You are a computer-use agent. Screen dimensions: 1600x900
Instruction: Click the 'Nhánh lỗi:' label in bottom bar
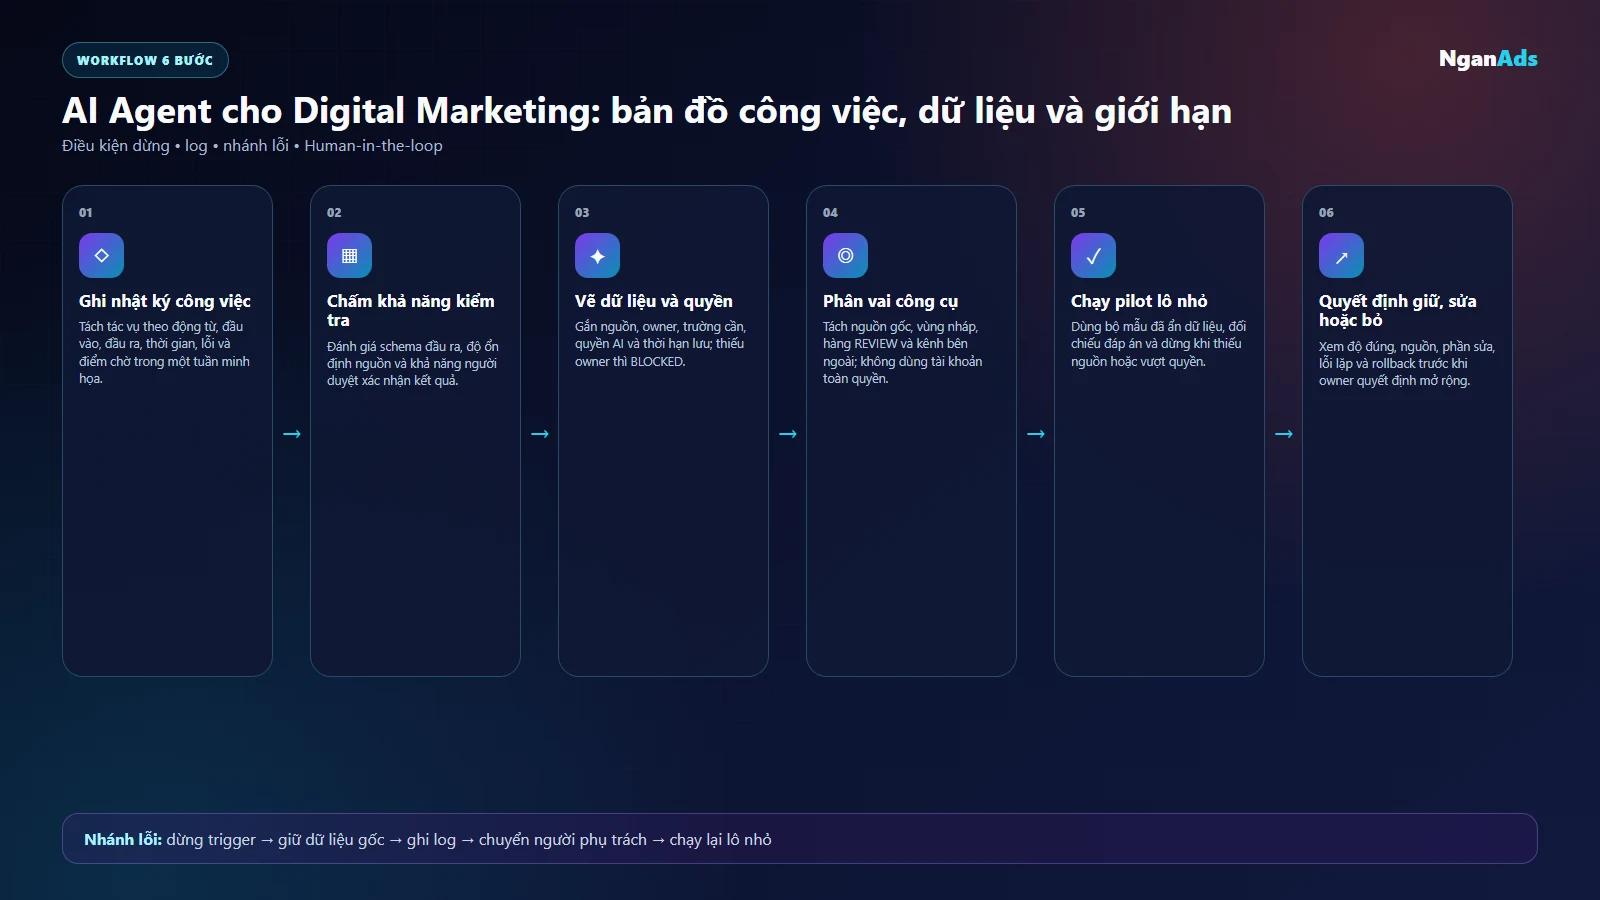(x=123, y=840)
